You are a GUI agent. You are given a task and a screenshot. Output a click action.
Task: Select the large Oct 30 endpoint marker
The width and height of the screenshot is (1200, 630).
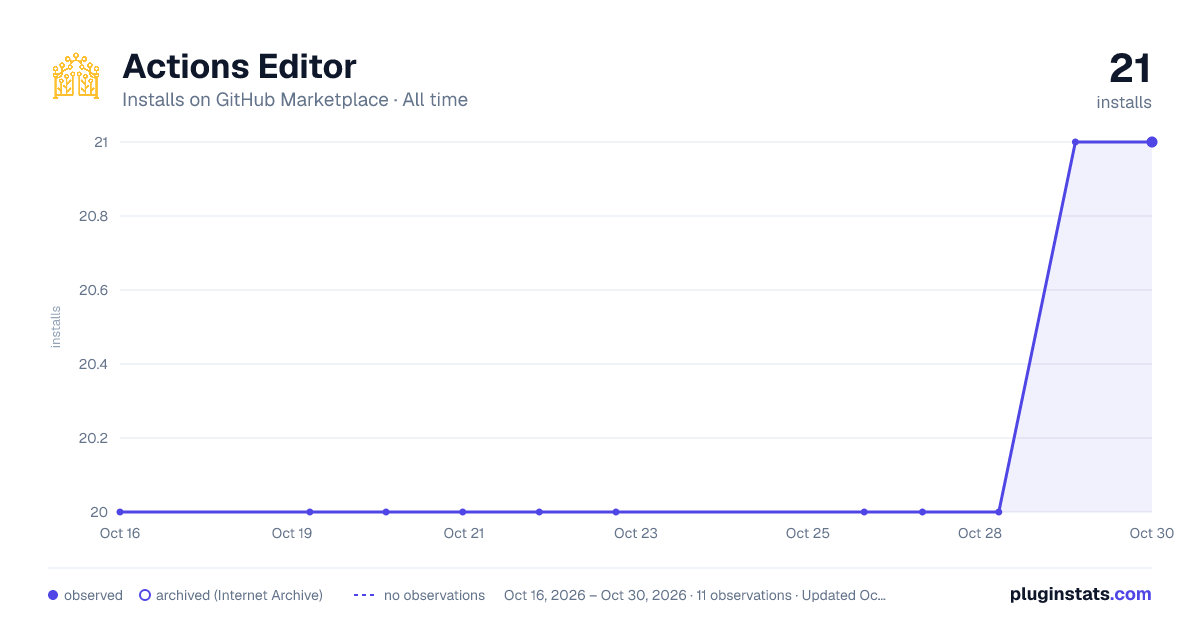[1152, 142]
